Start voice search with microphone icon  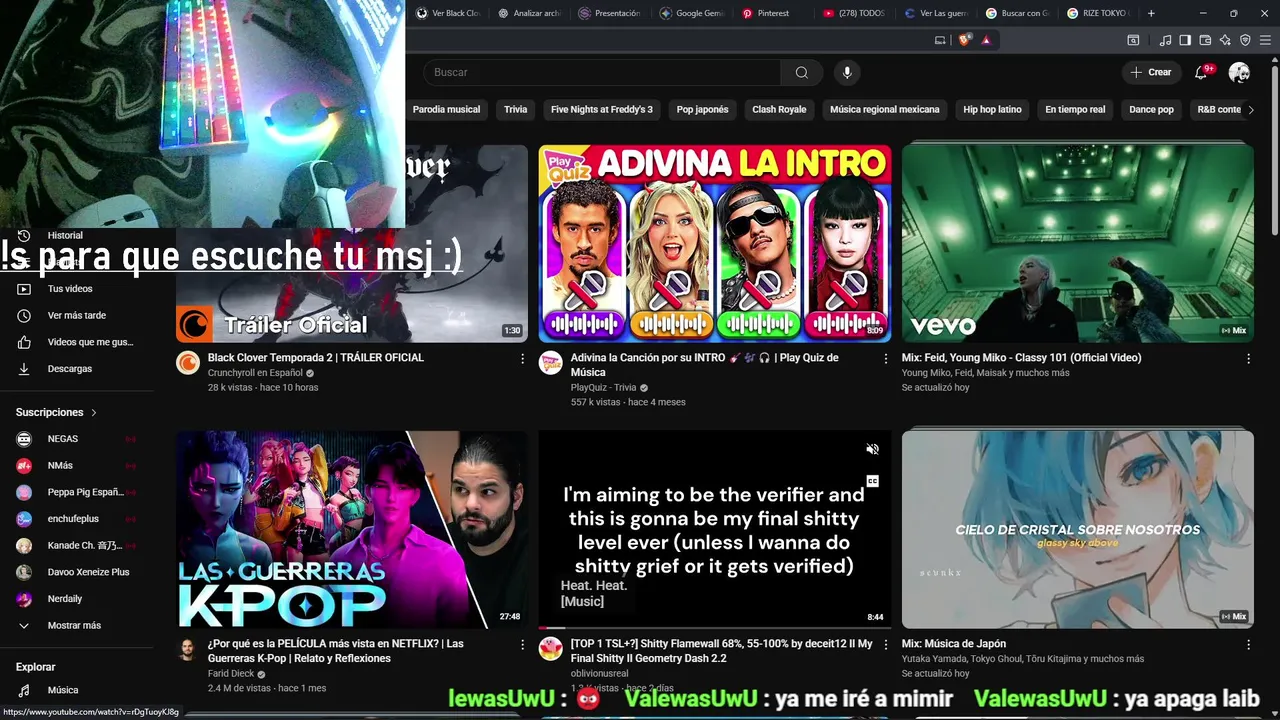pyautogui.click(x=847, y=72)
